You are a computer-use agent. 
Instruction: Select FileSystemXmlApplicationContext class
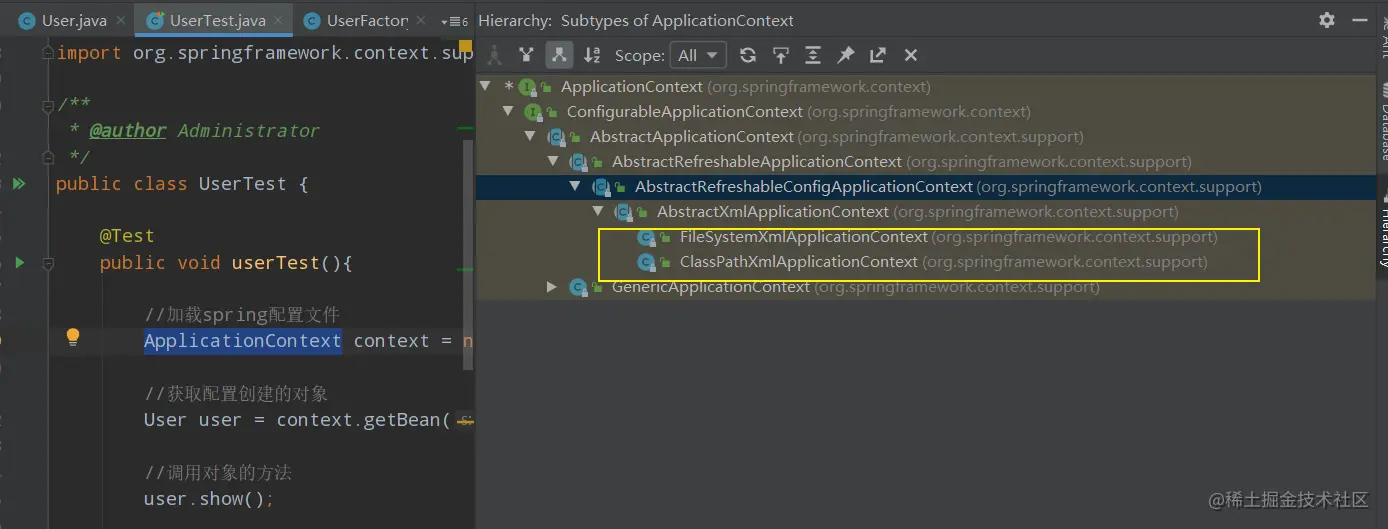(x=926, y=237)
